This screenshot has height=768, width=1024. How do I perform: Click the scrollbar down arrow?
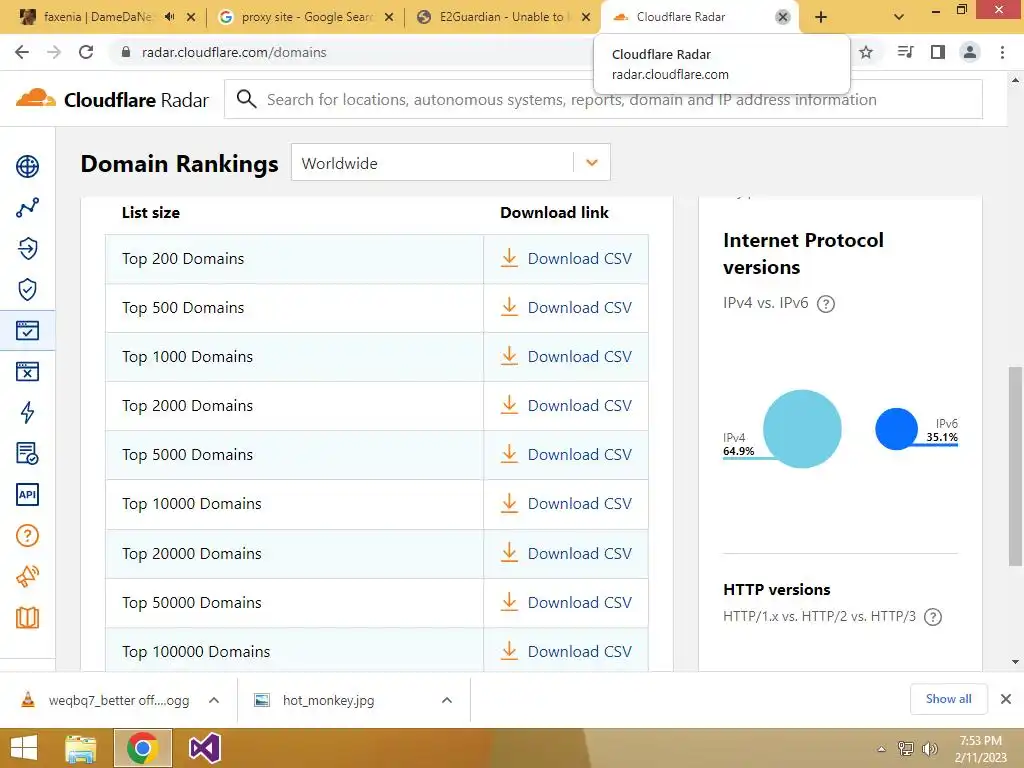pos(1015,662)
